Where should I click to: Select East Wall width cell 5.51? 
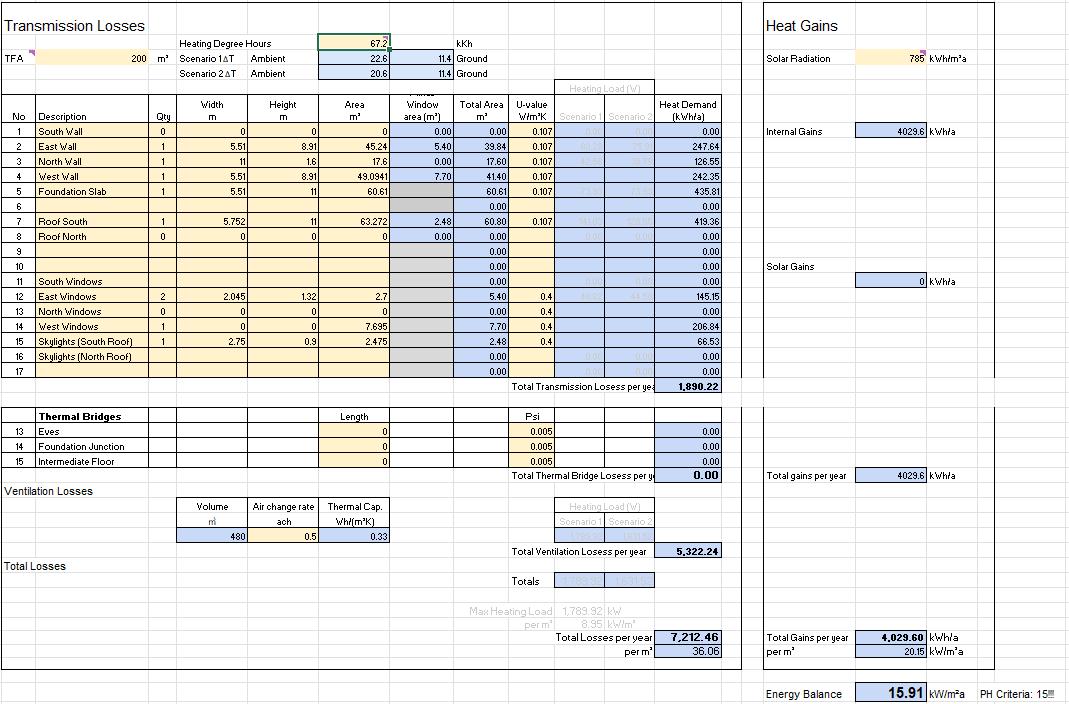[212, 147]
